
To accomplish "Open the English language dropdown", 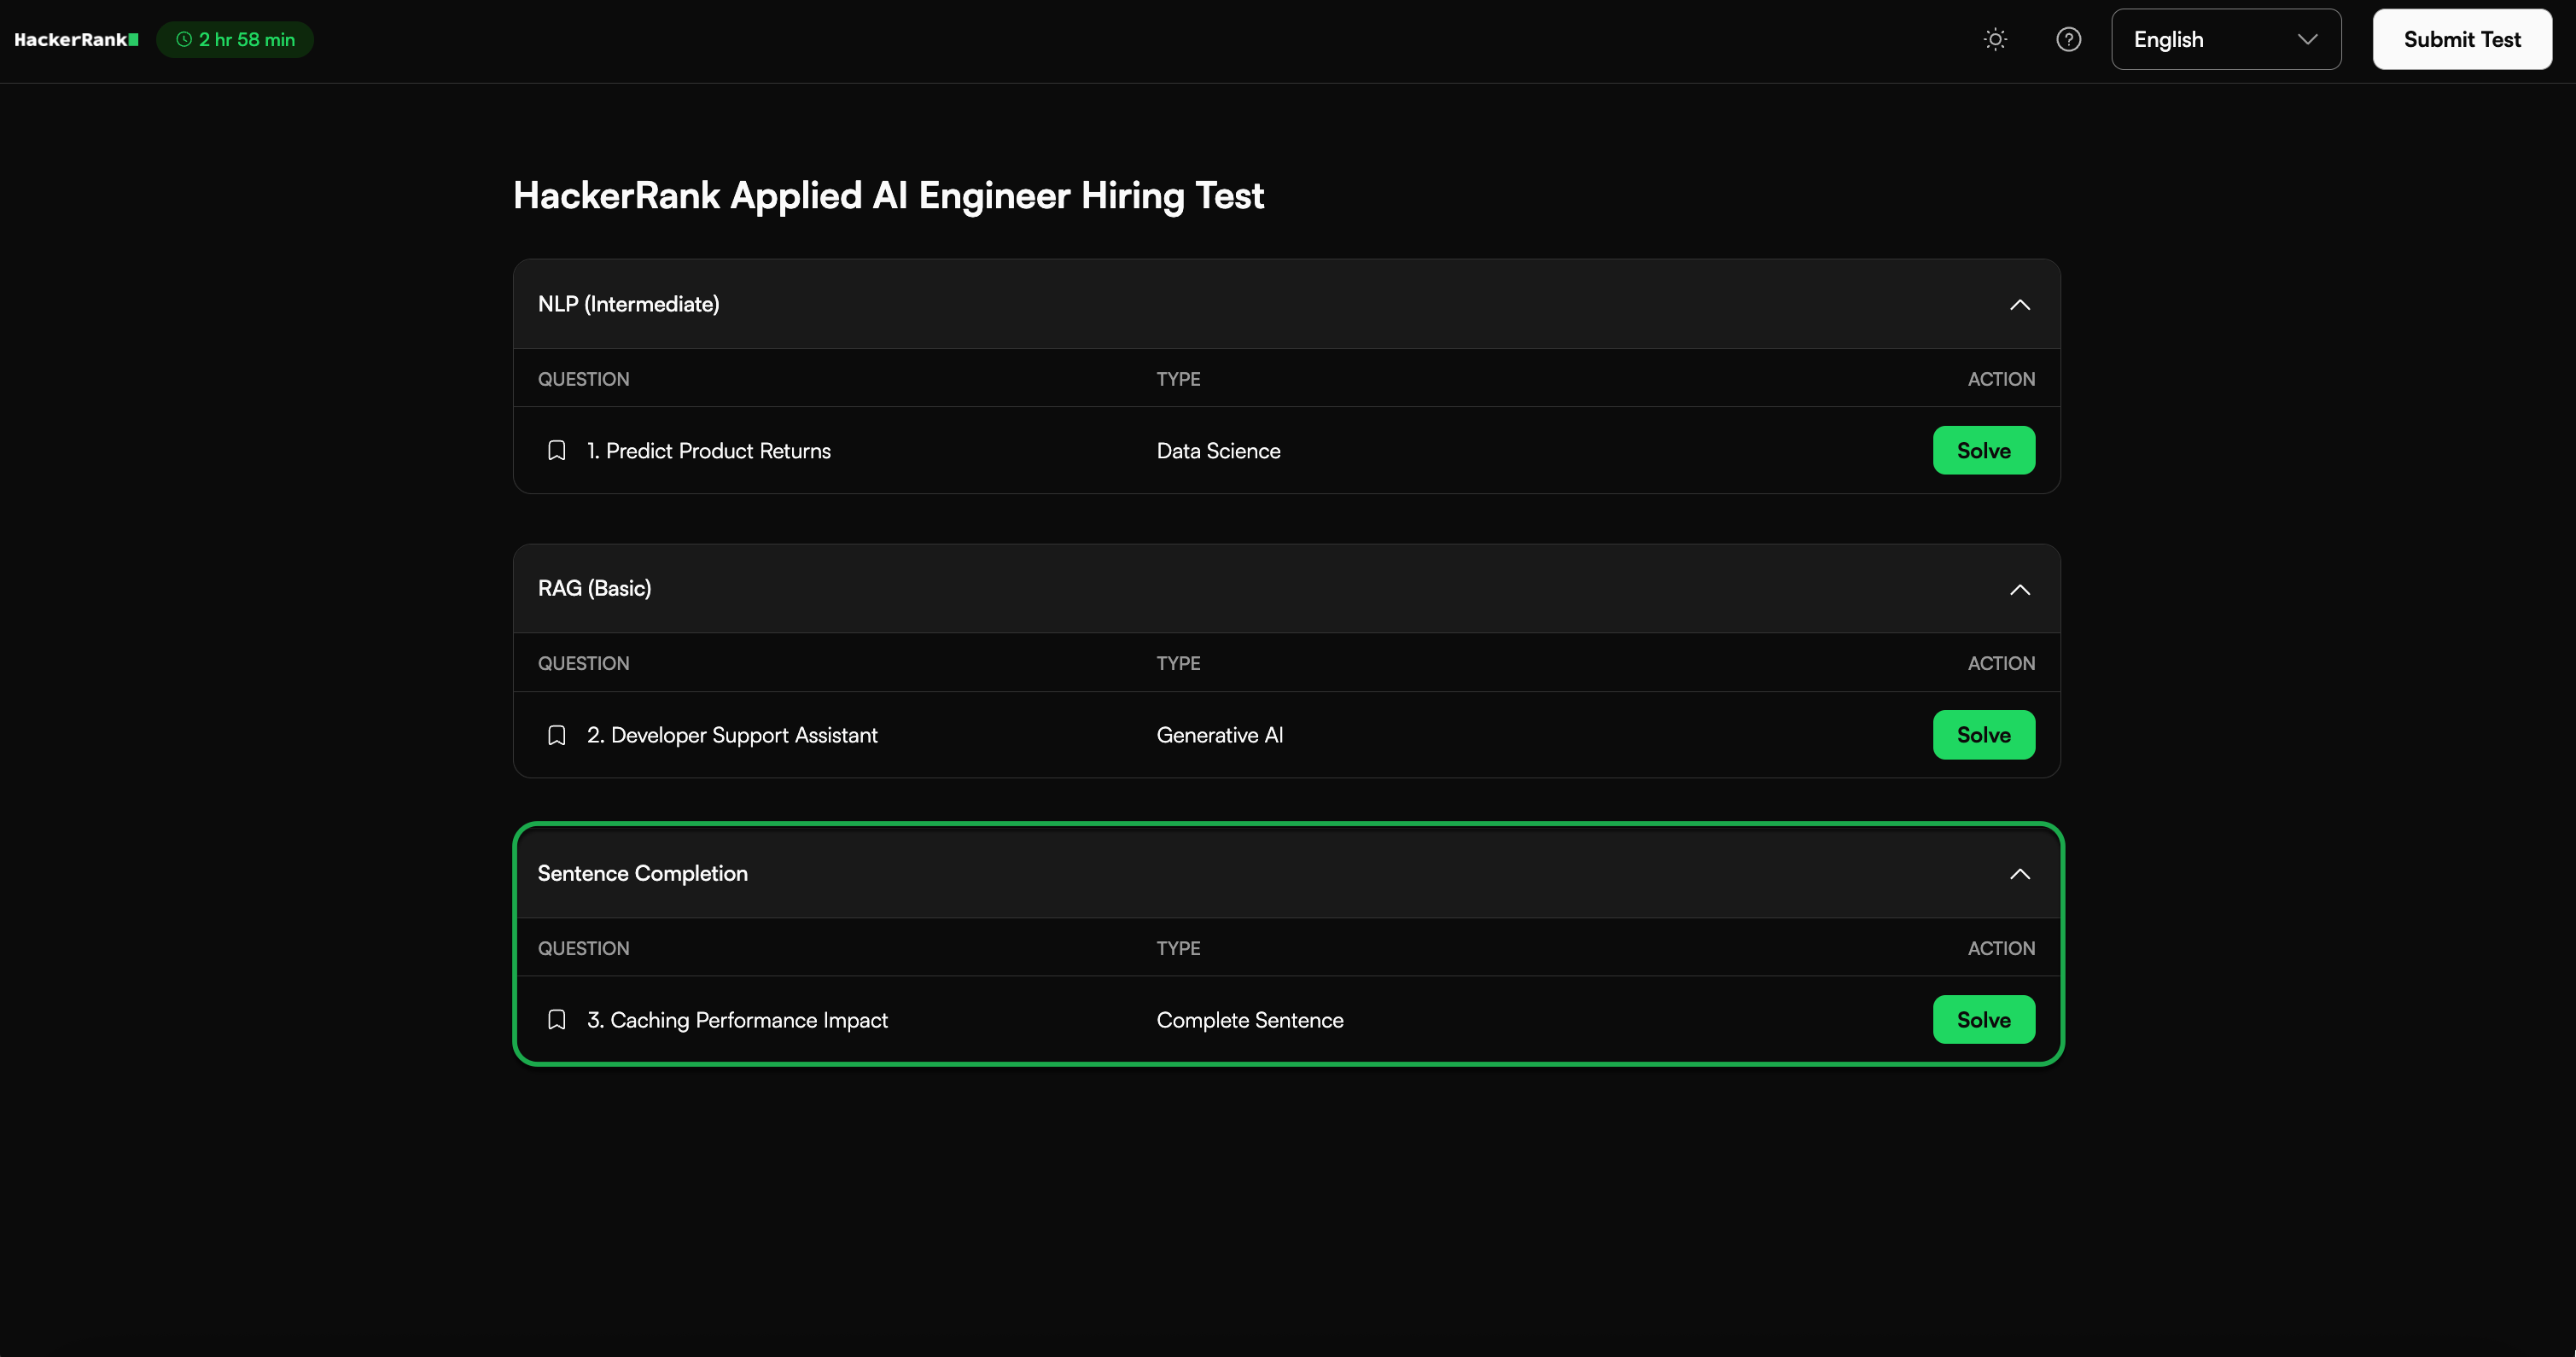I will (x=2225, y=39).
